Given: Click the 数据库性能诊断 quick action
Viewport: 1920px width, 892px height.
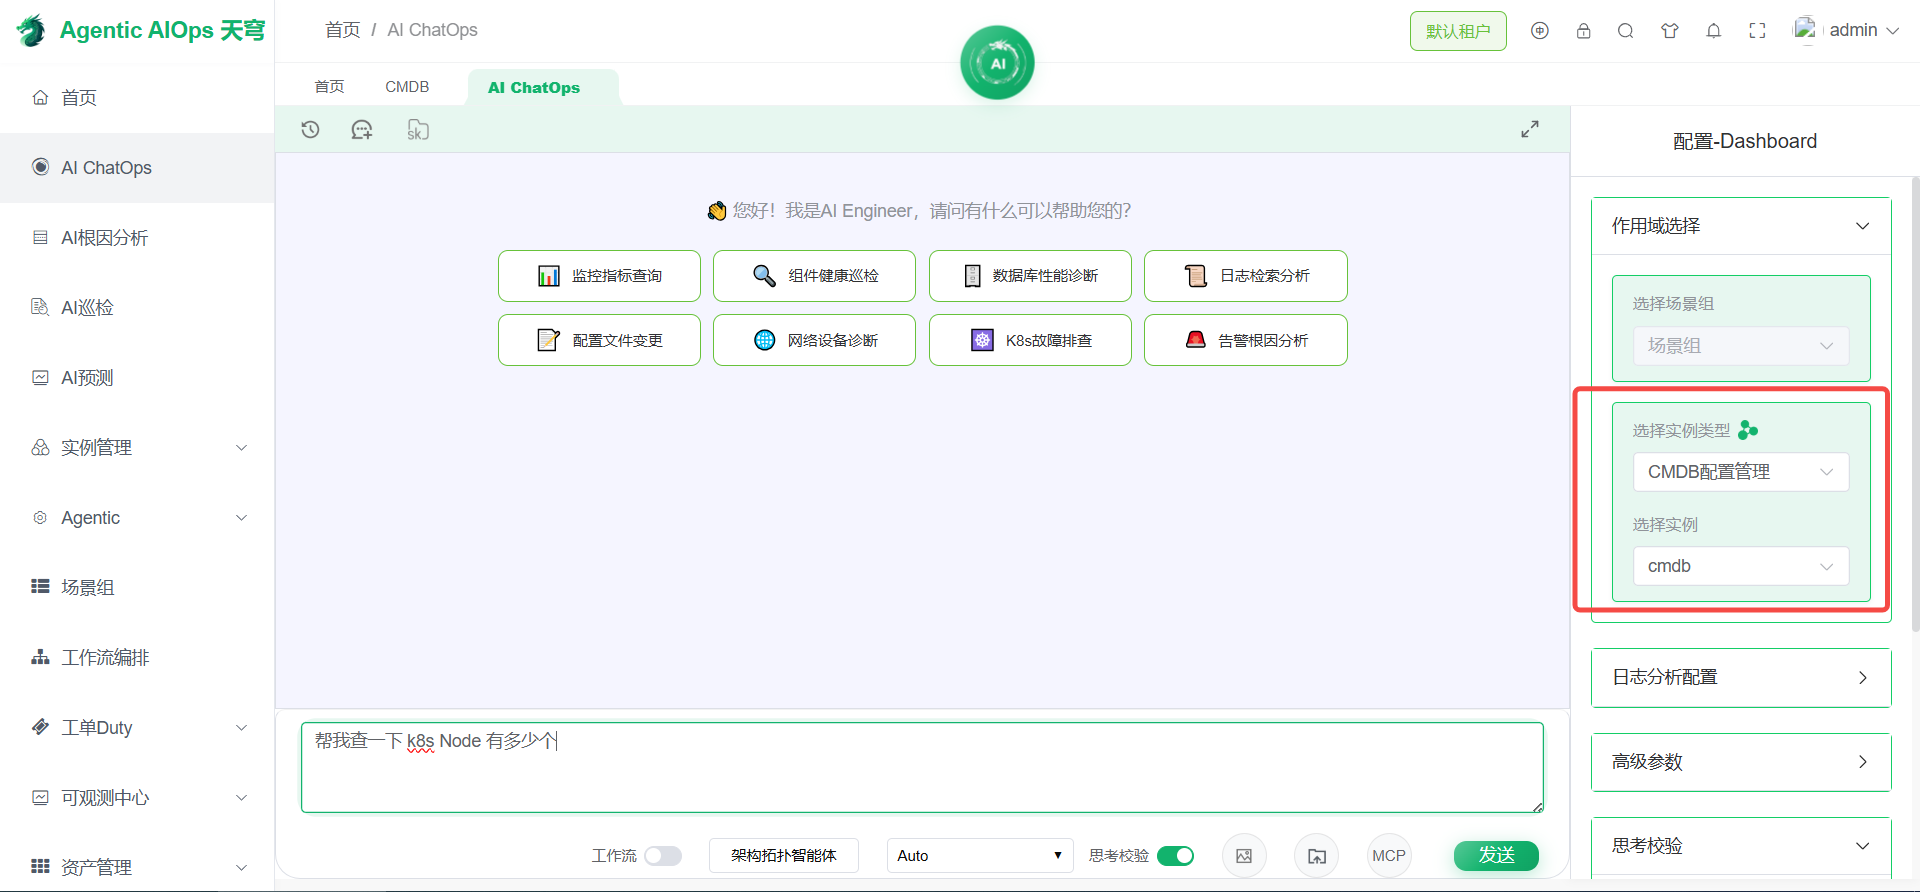Looking at the screenshot, I should (x=1030, y=276).
